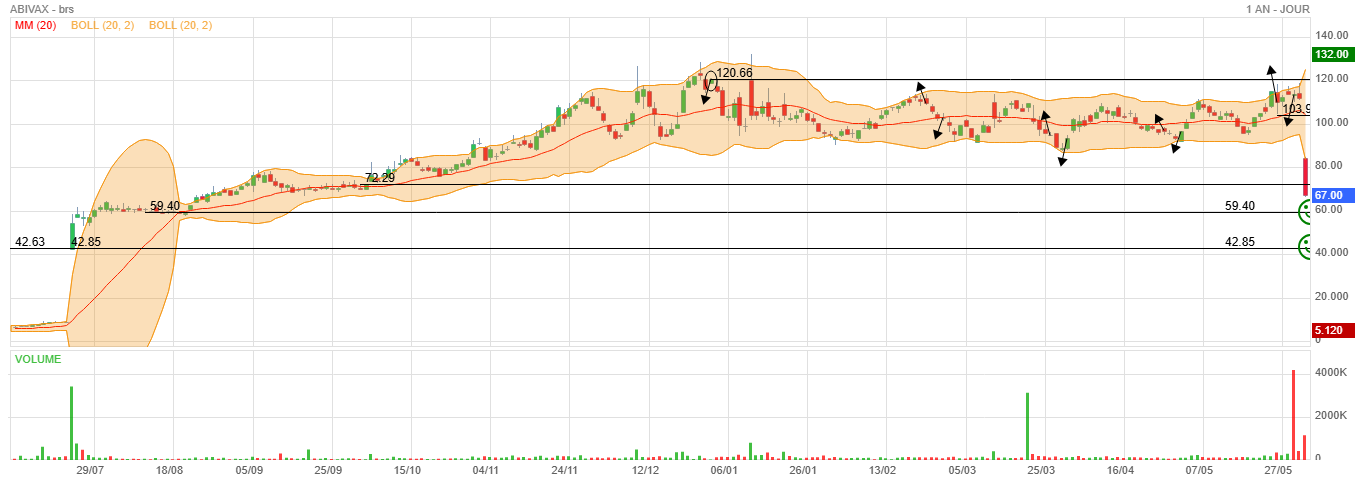The height and width of the screenshot is (480, 1355).
Task: Select the 06/01 date on the axis
Action: [724, 469]
